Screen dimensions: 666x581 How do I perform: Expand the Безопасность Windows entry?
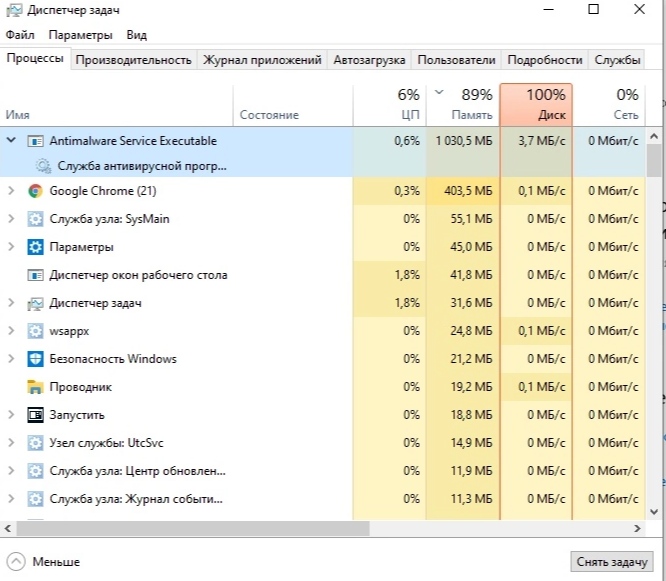11,359
